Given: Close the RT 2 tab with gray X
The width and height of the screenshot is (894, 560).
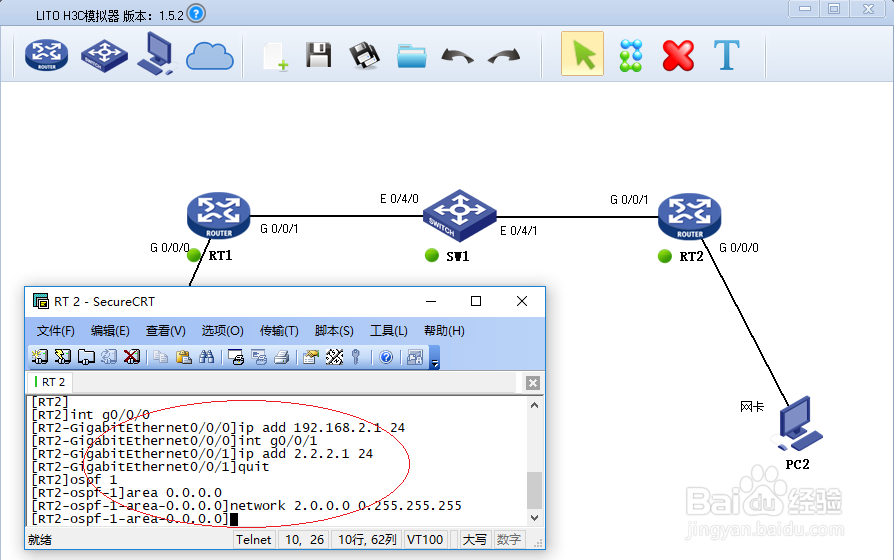Looking at the screenshot, I should pyautogui.click(x=533, y=383).
